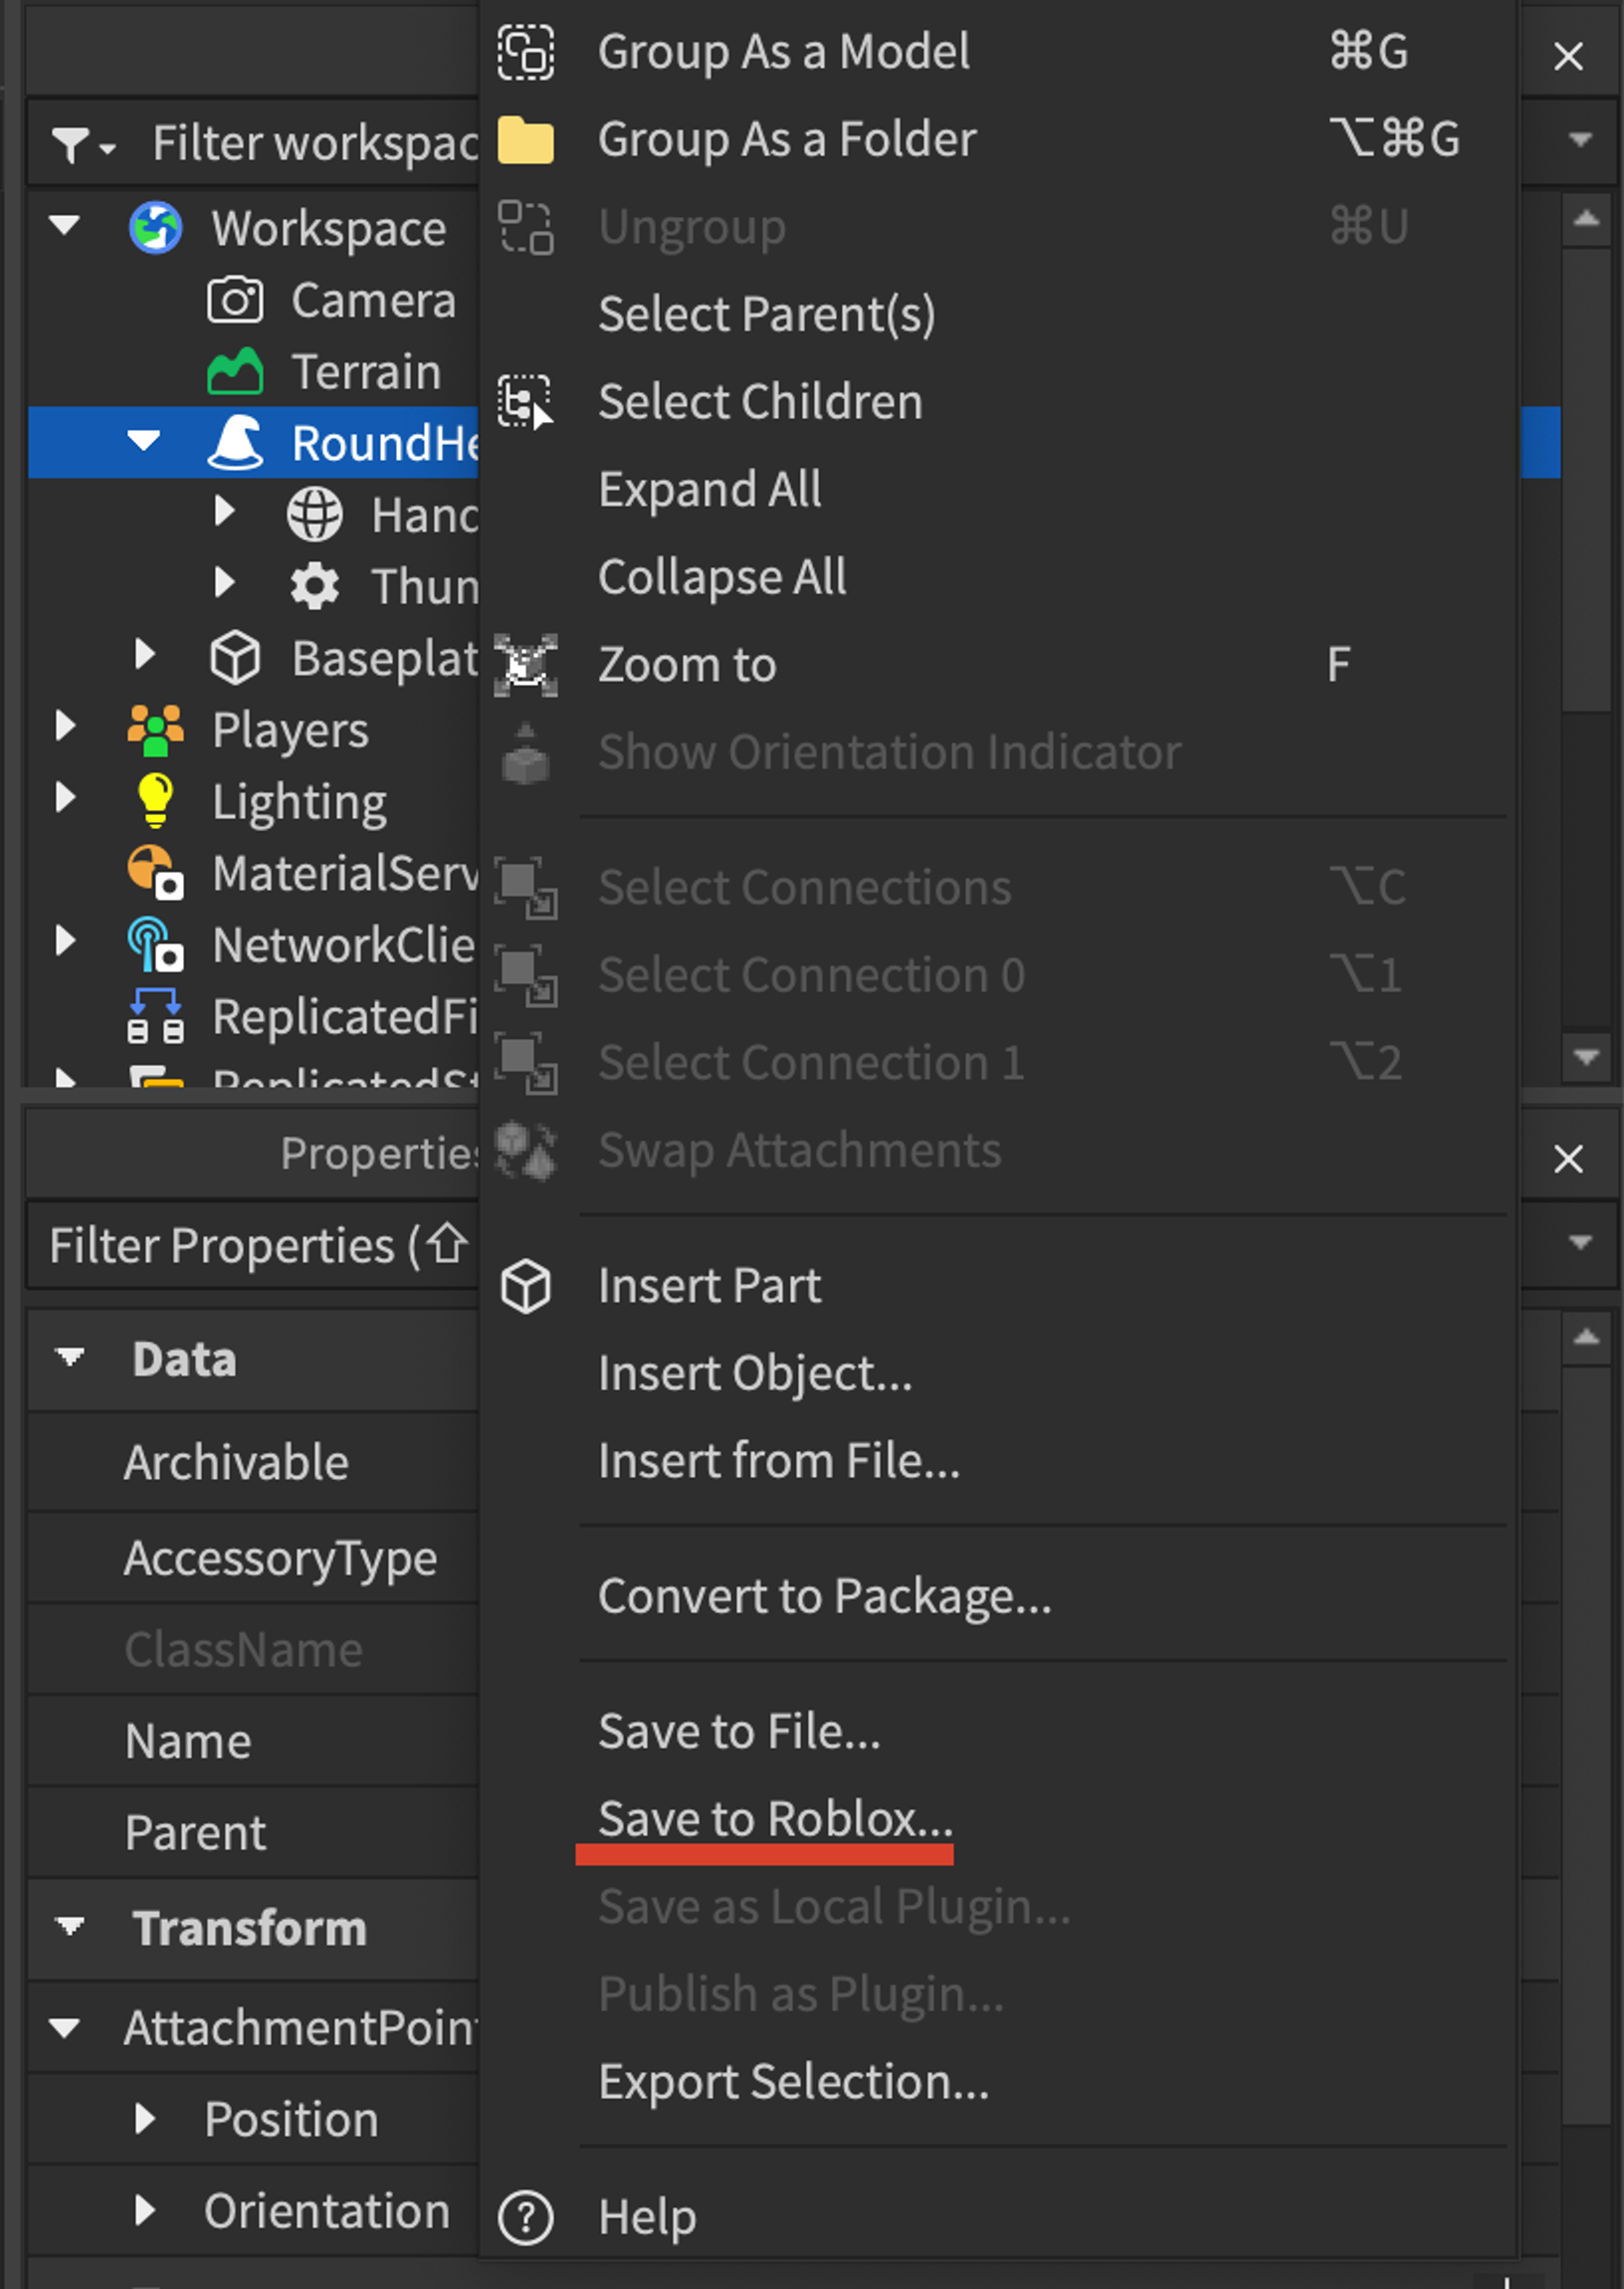Collapse the AttachmentPoint property
1624x2289 pixels.
(65, 2028)
